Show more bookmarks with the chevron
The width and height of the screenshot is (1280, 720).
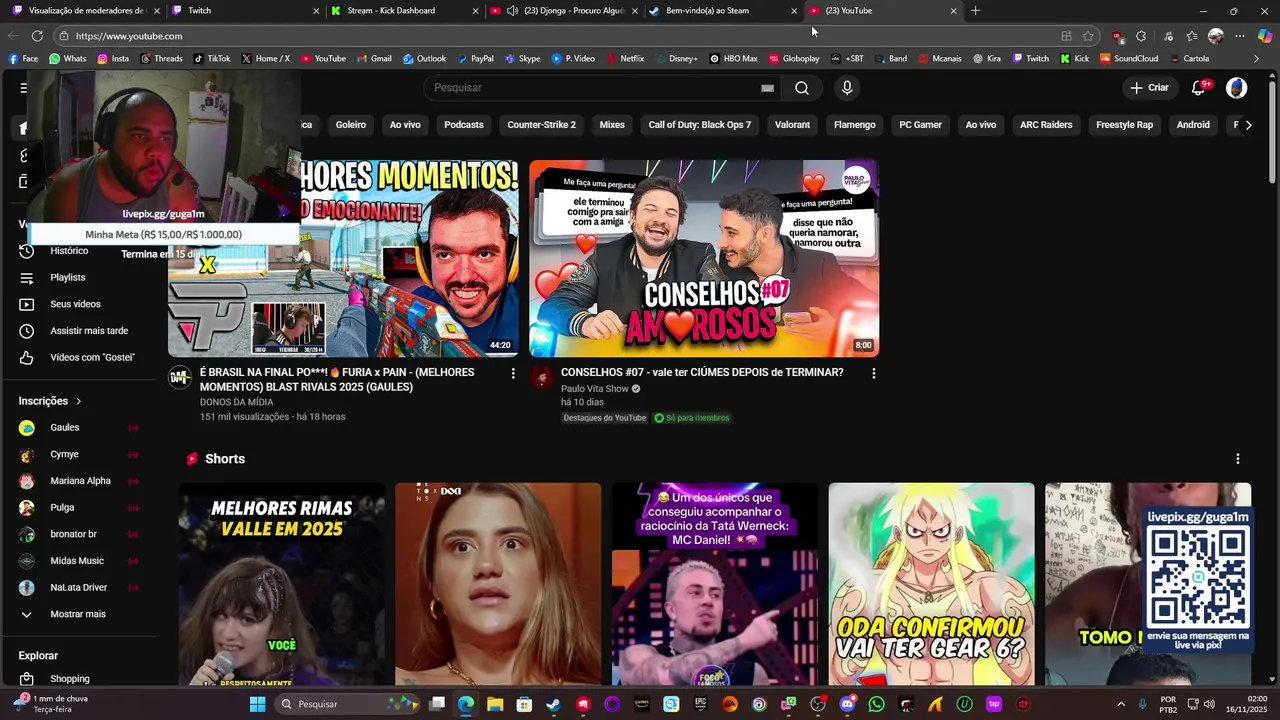(1257, 59)
